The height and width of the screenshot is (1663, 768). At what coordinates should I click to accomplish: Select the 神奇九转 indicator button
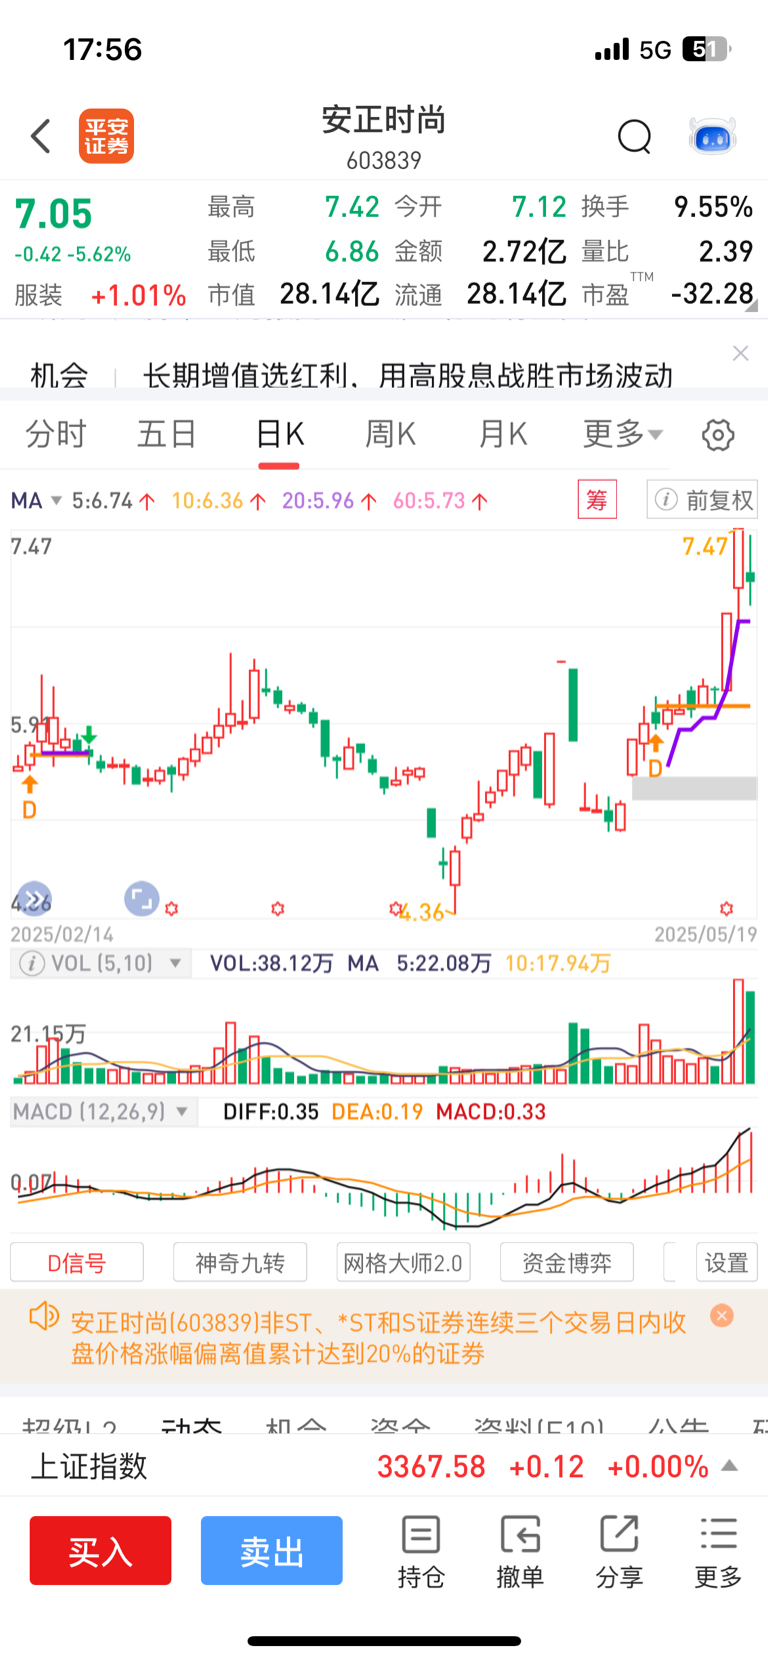240,1263
